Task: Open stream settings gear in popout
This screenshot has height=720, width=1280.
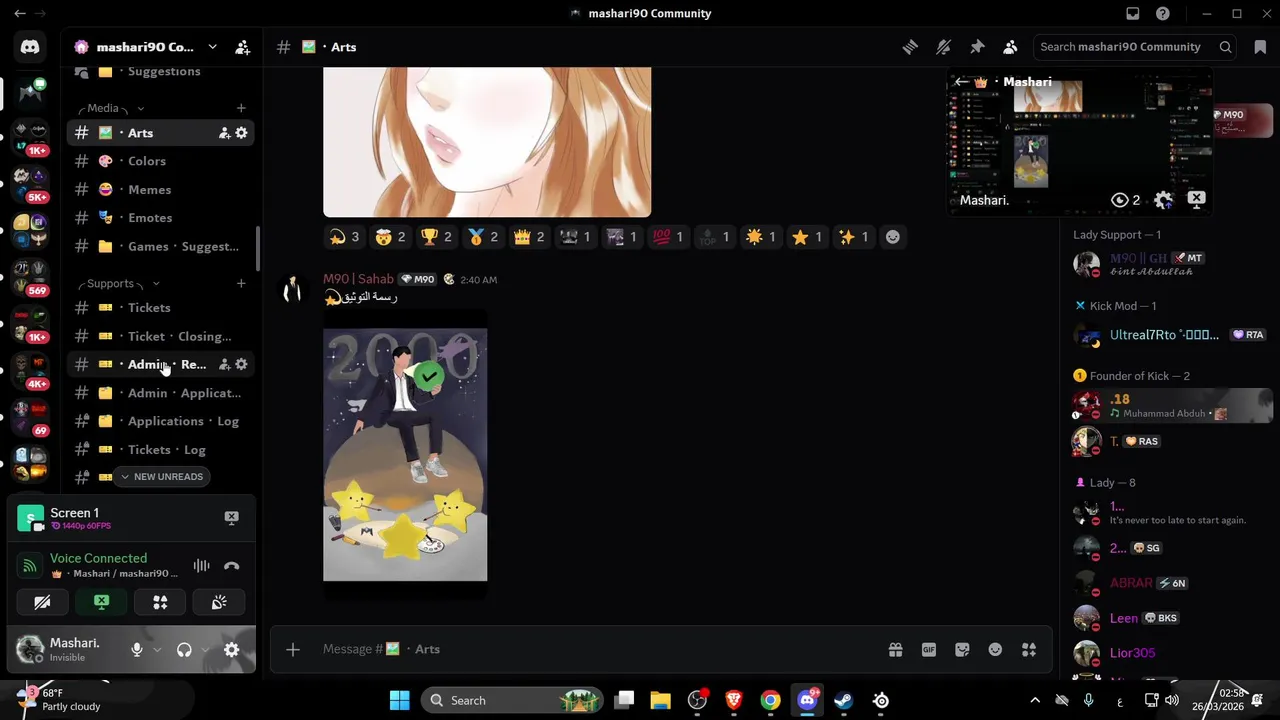Action: point(1163,200)
